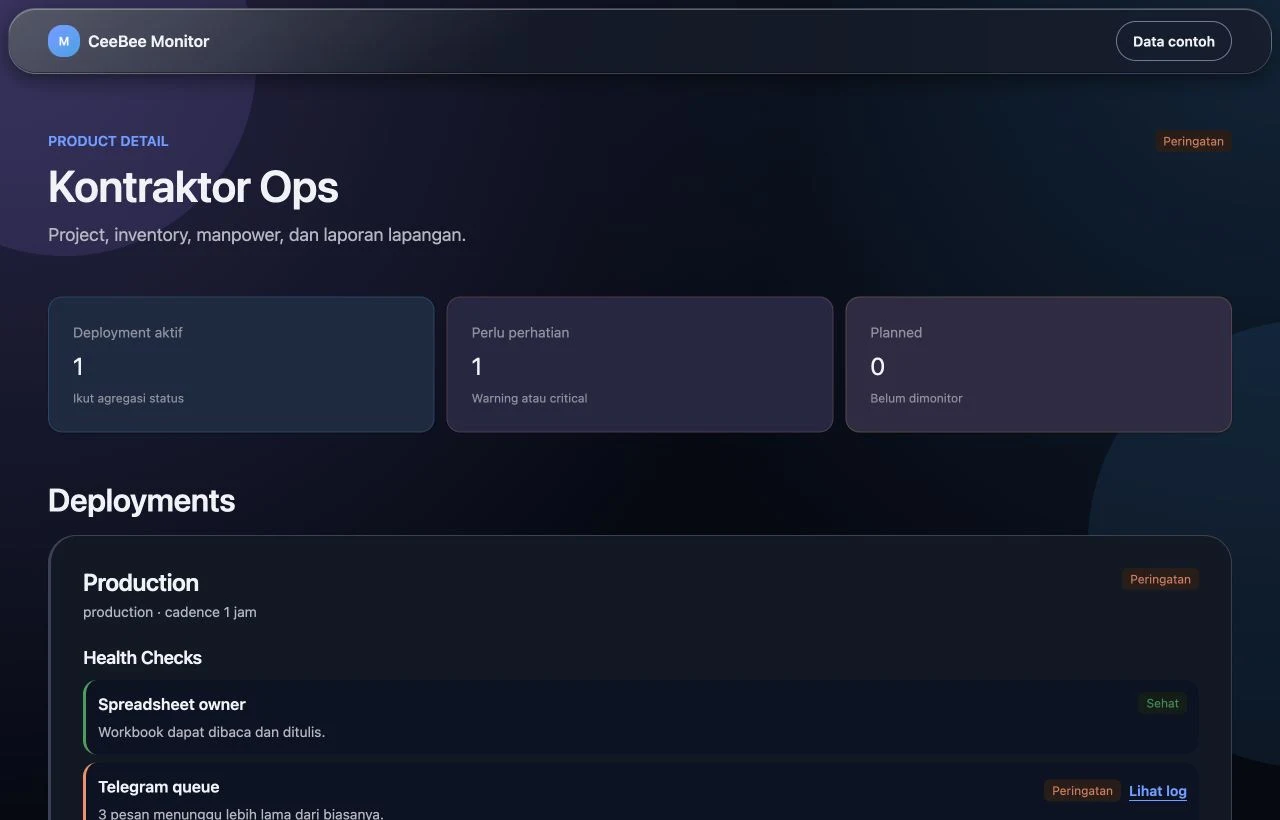The width and height of the screenshot is (1280, 820).
Task: Select the Planned stat card
Action: tap(1038, 364)
